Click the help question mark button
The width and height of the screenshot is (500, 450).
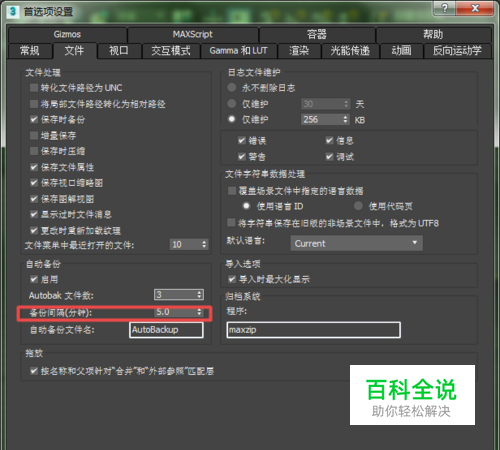coord(445,8)
